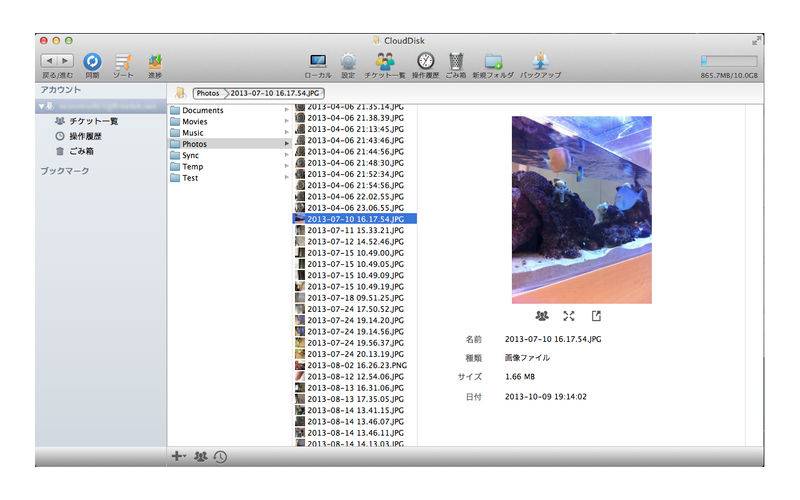The image size is (800, 500).
Task: Select the Movies folder
Action: [230, 121]
